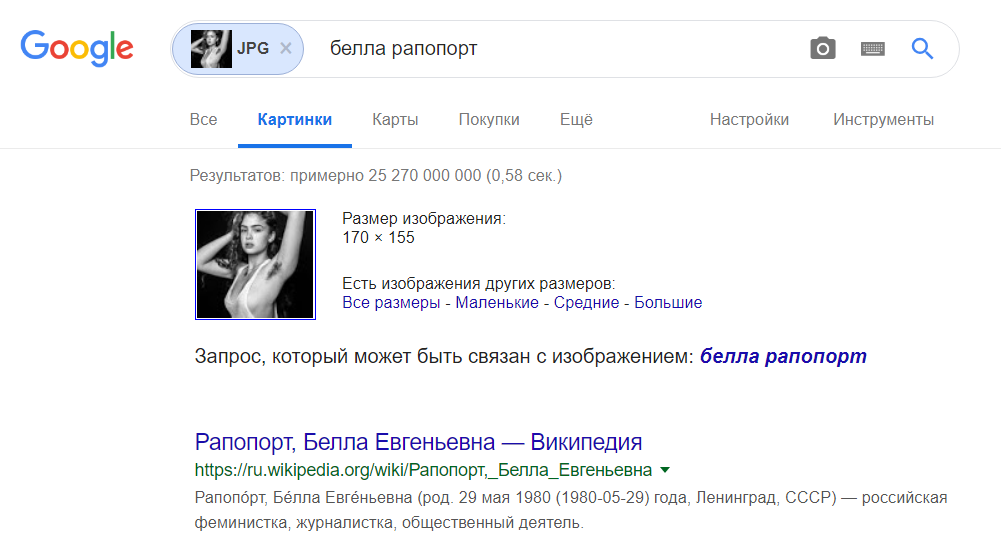Viewport: 1001px width, 542px height.
Task: Click the search text input field
Action: pos(560,48)
